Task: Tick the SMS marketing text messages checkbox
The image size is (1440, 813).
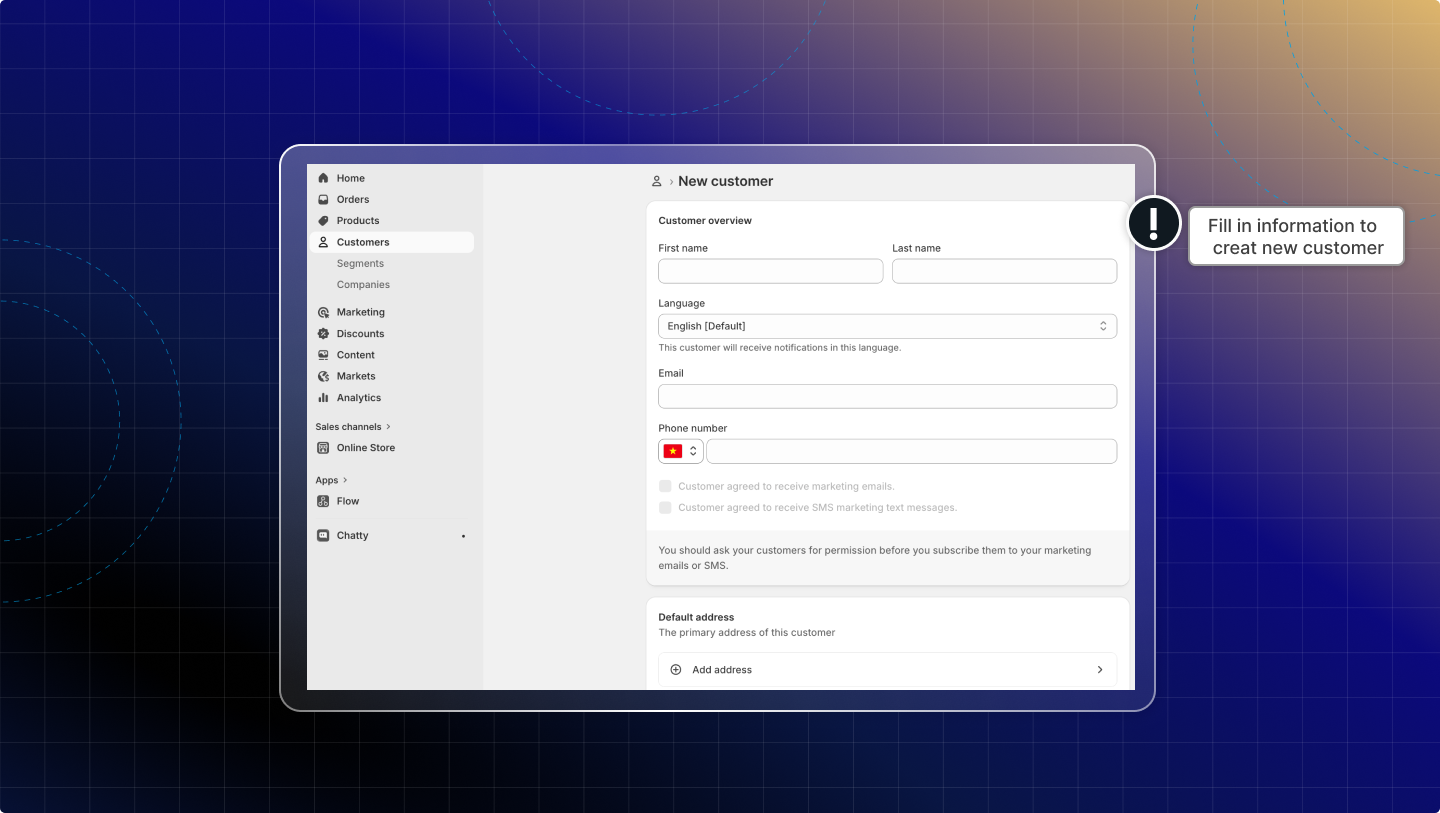Action: tap(665, 508)
